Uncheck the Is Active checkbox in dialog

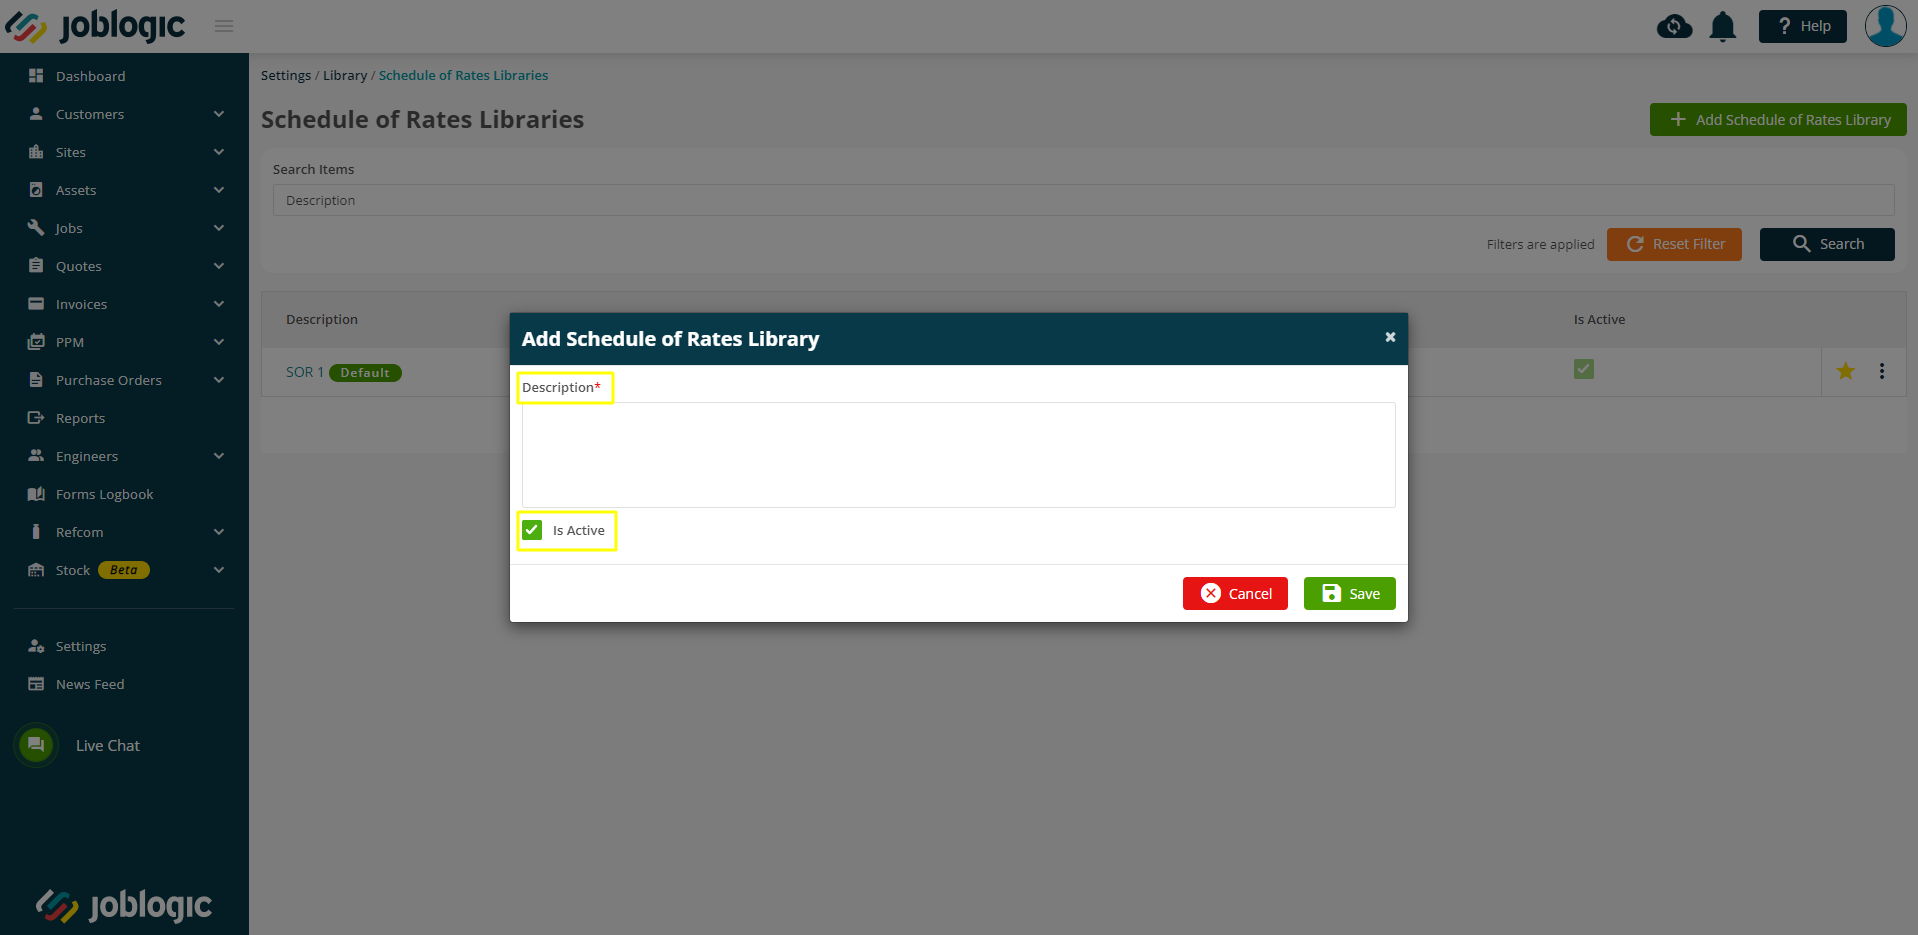(x=532, y=530)
